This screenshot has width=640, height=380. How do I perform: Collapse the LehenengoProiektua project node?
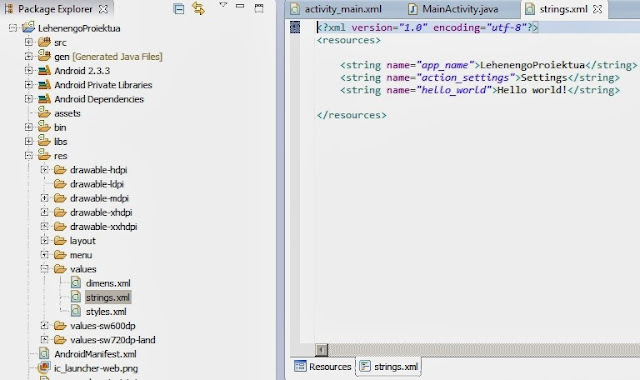(x=13, y=28)
